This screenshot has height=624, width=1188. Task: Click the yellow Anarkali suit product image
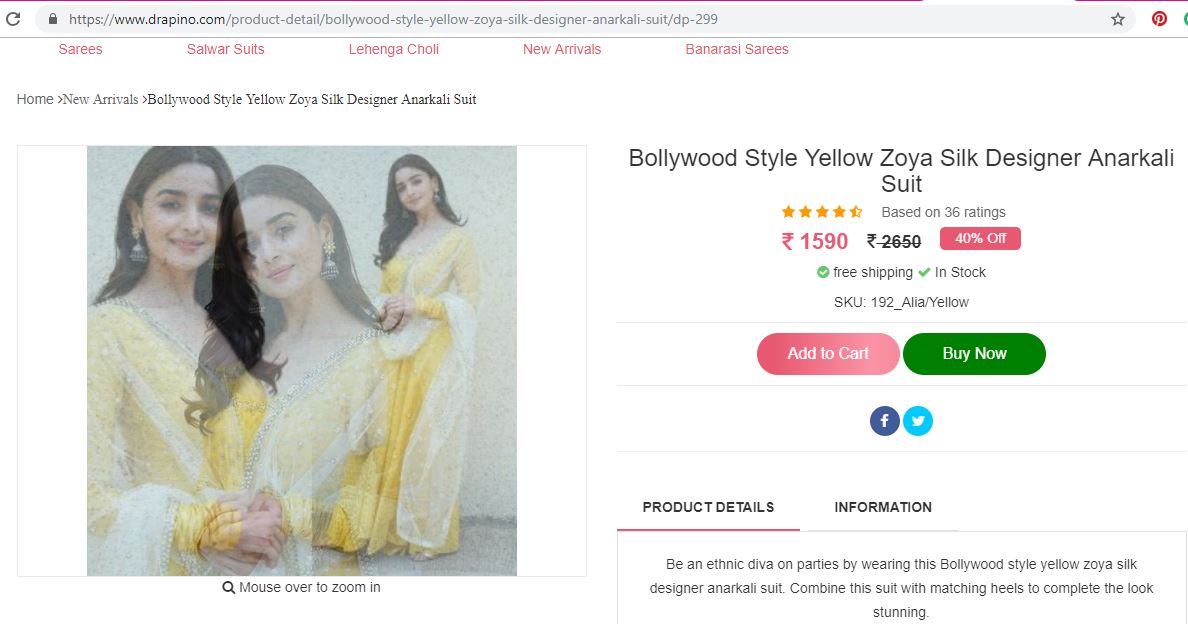coord(302,361)
